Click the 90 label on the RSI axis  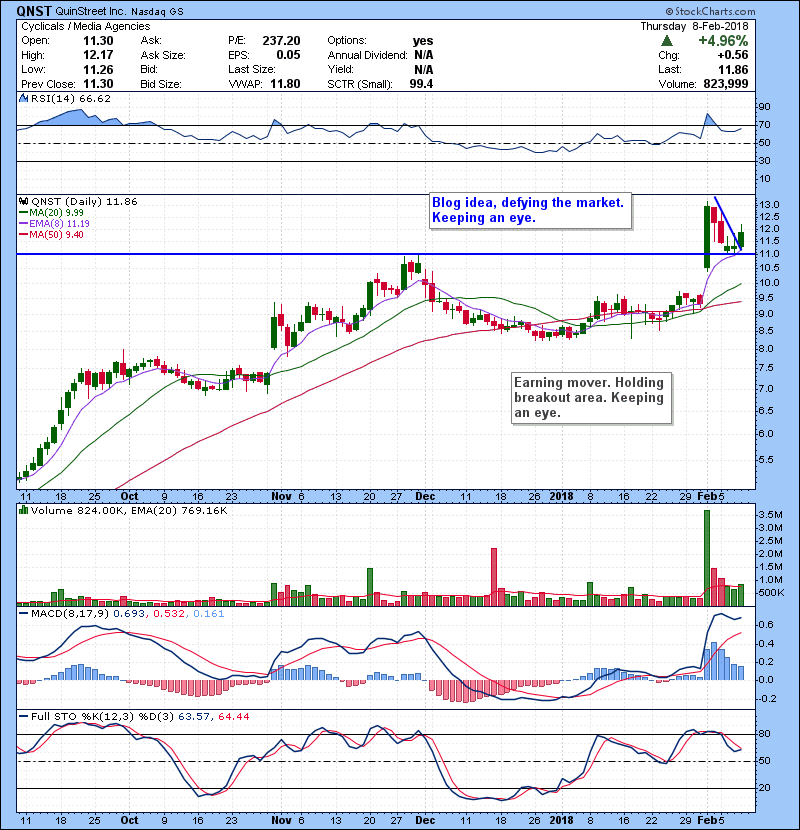click(764, 107)
